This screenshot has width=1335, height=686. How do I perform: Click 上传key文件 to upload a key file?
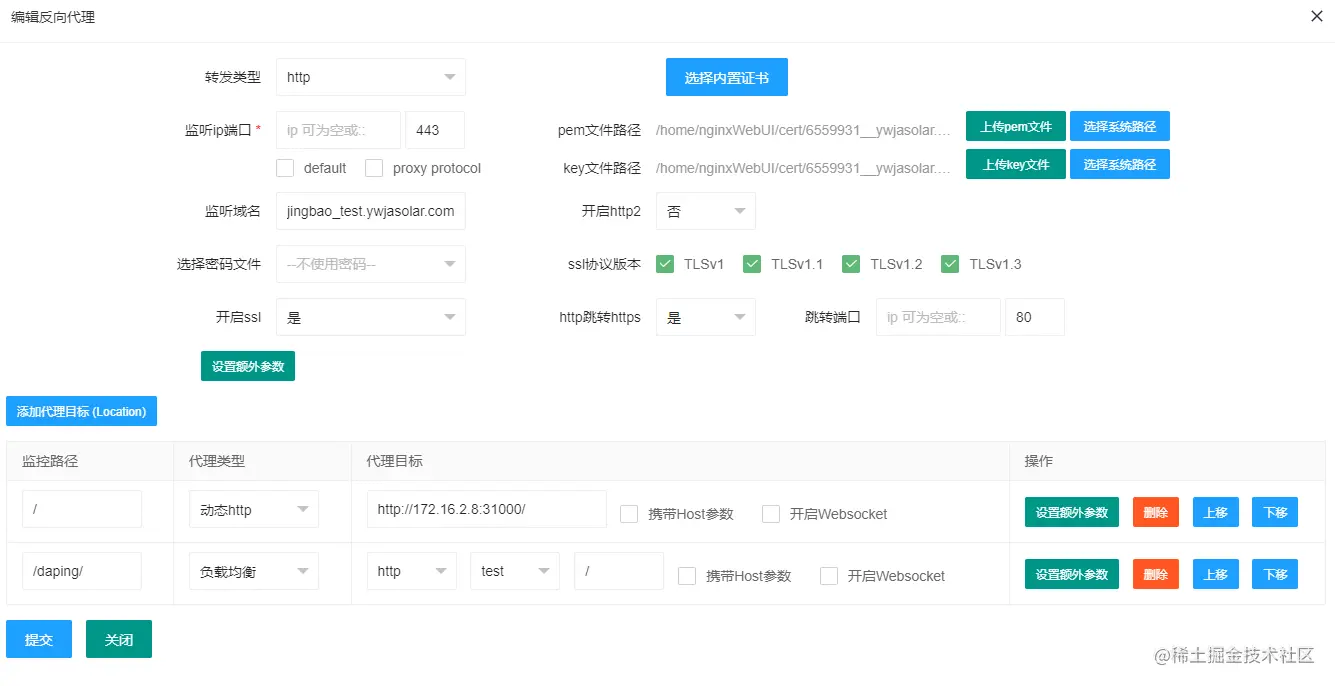[x=1015, y=164]
